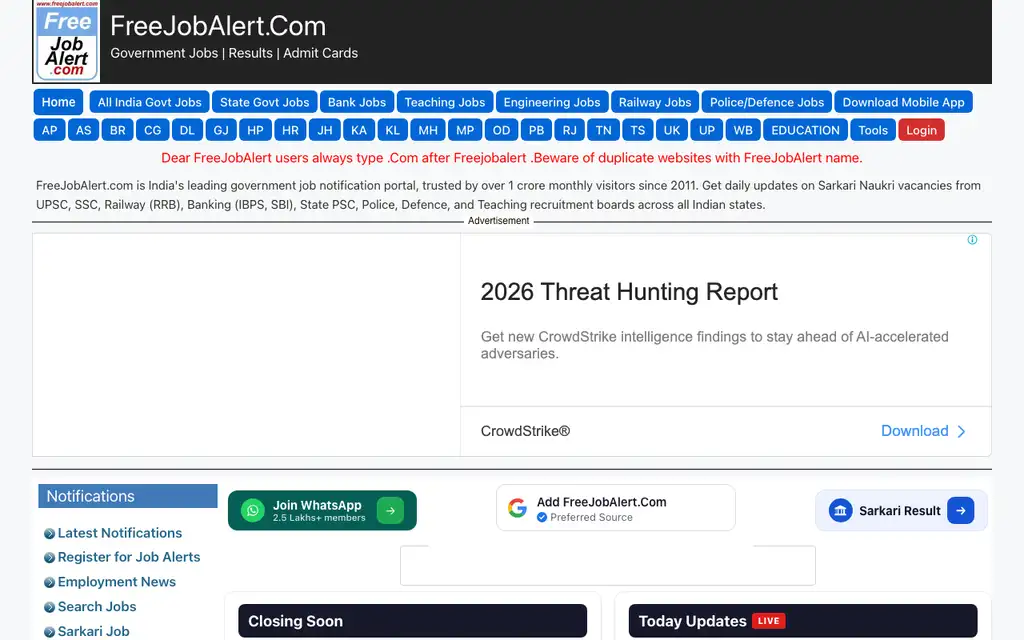The image size is (1024, 640).
Task: Select the JH state button
Action: pyautogui.click(x=325, y=130)
